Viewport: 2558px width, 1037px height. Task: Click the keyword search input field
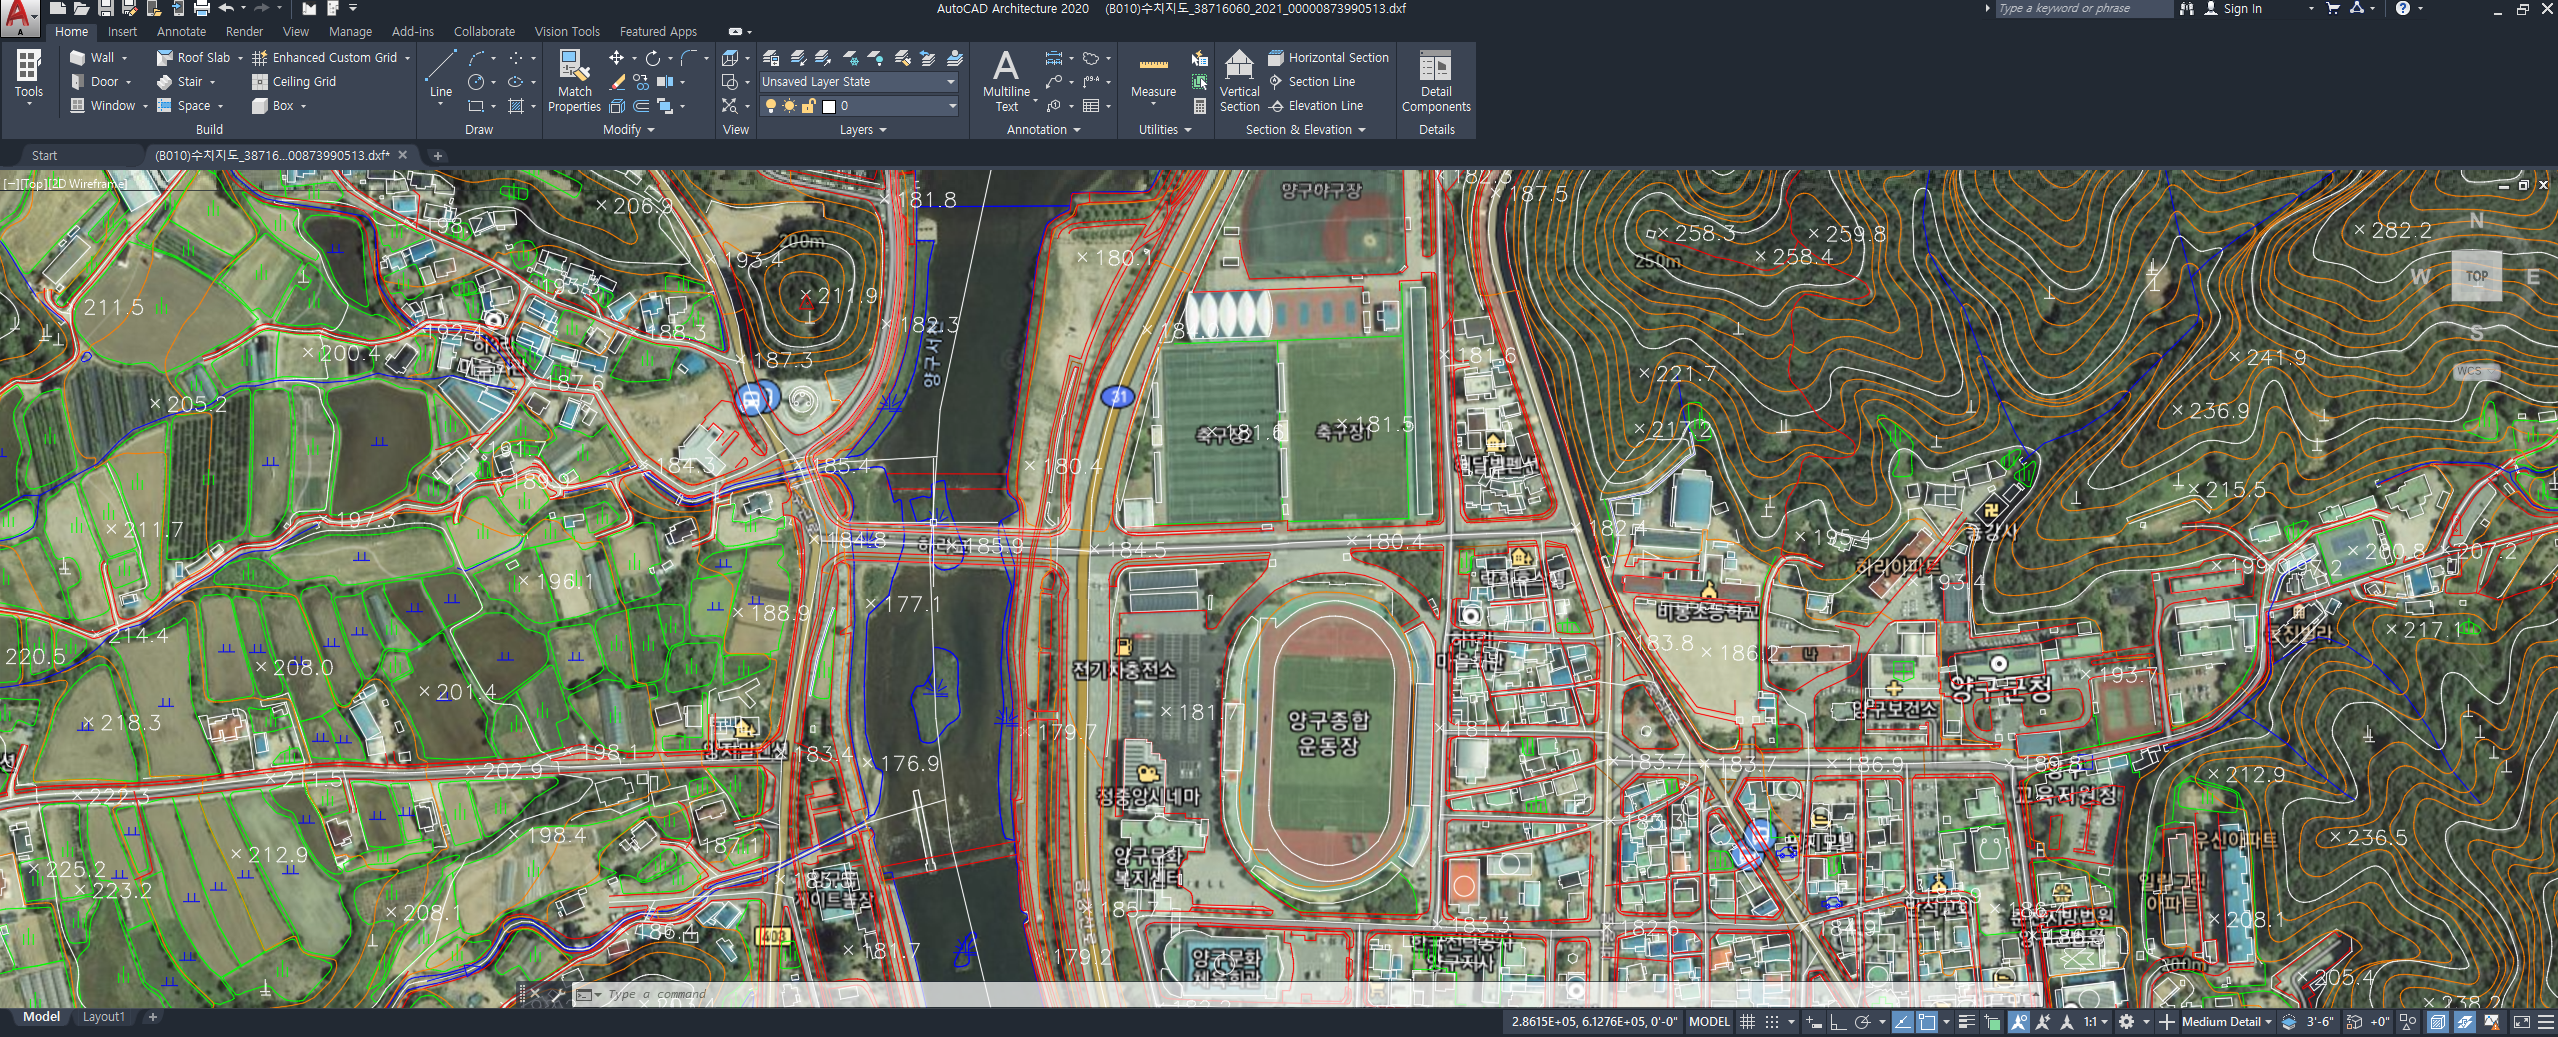(2083, 8)
